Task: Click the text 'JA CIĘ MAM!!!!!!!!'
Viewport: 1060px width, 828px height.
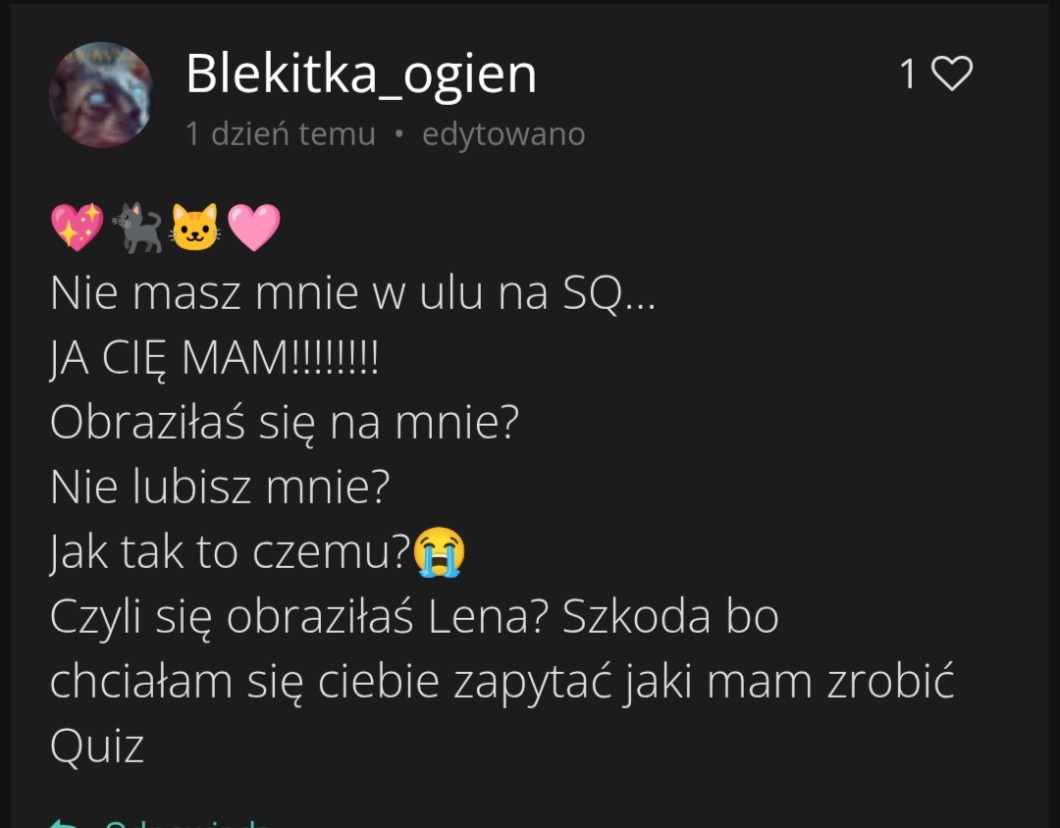Action: (x=214, y=358)
